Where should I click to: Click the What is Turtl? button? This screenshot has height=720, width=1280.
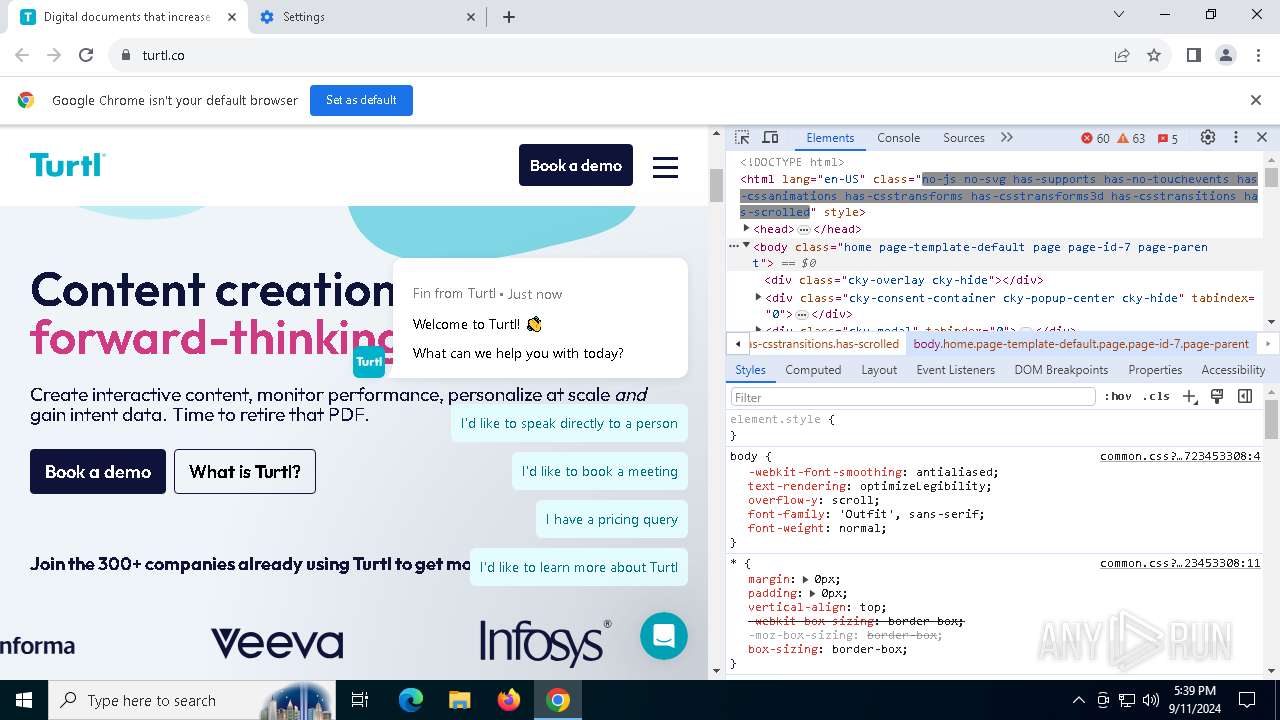pyautogui.click(x=245, y=471)
